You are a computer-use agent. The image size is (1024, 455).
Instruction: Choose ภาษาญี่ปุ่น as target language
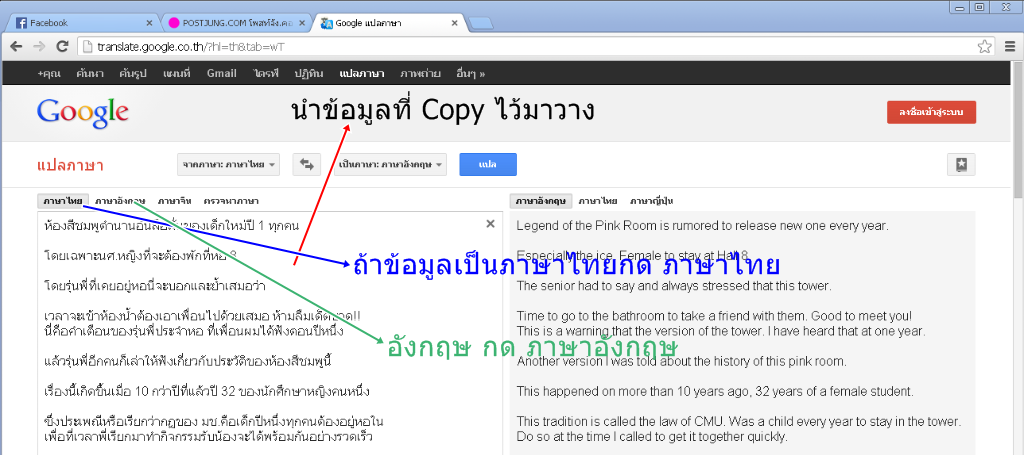[x=652, y=201]
